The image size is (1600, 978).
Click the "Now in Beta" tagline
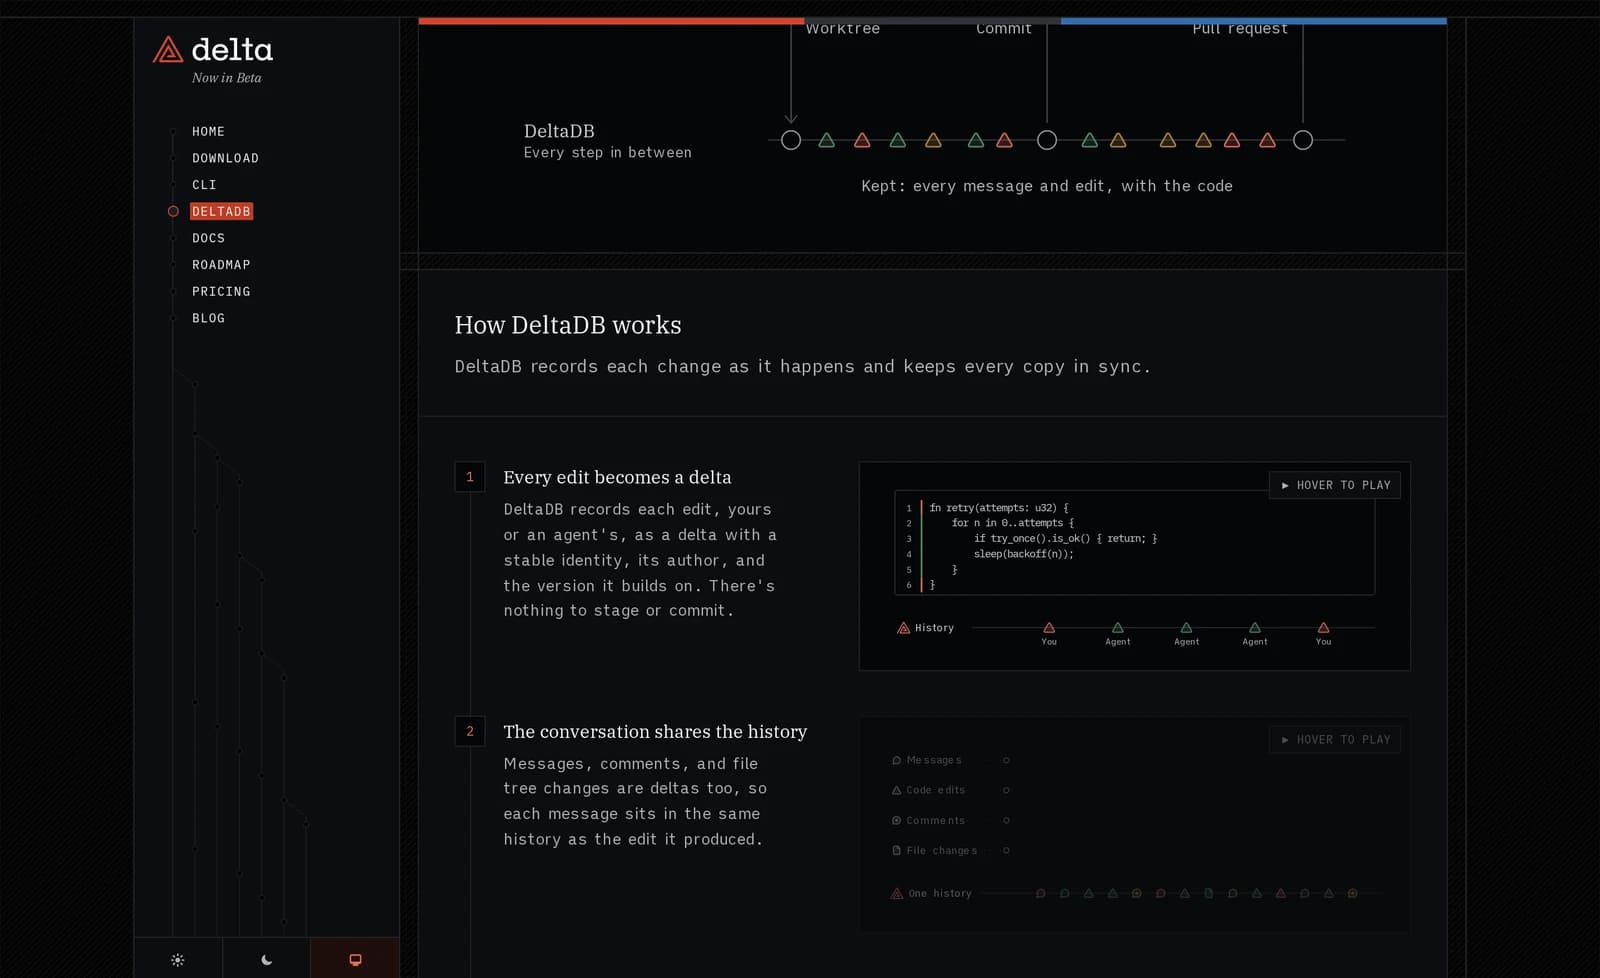(x=227, y=78)
